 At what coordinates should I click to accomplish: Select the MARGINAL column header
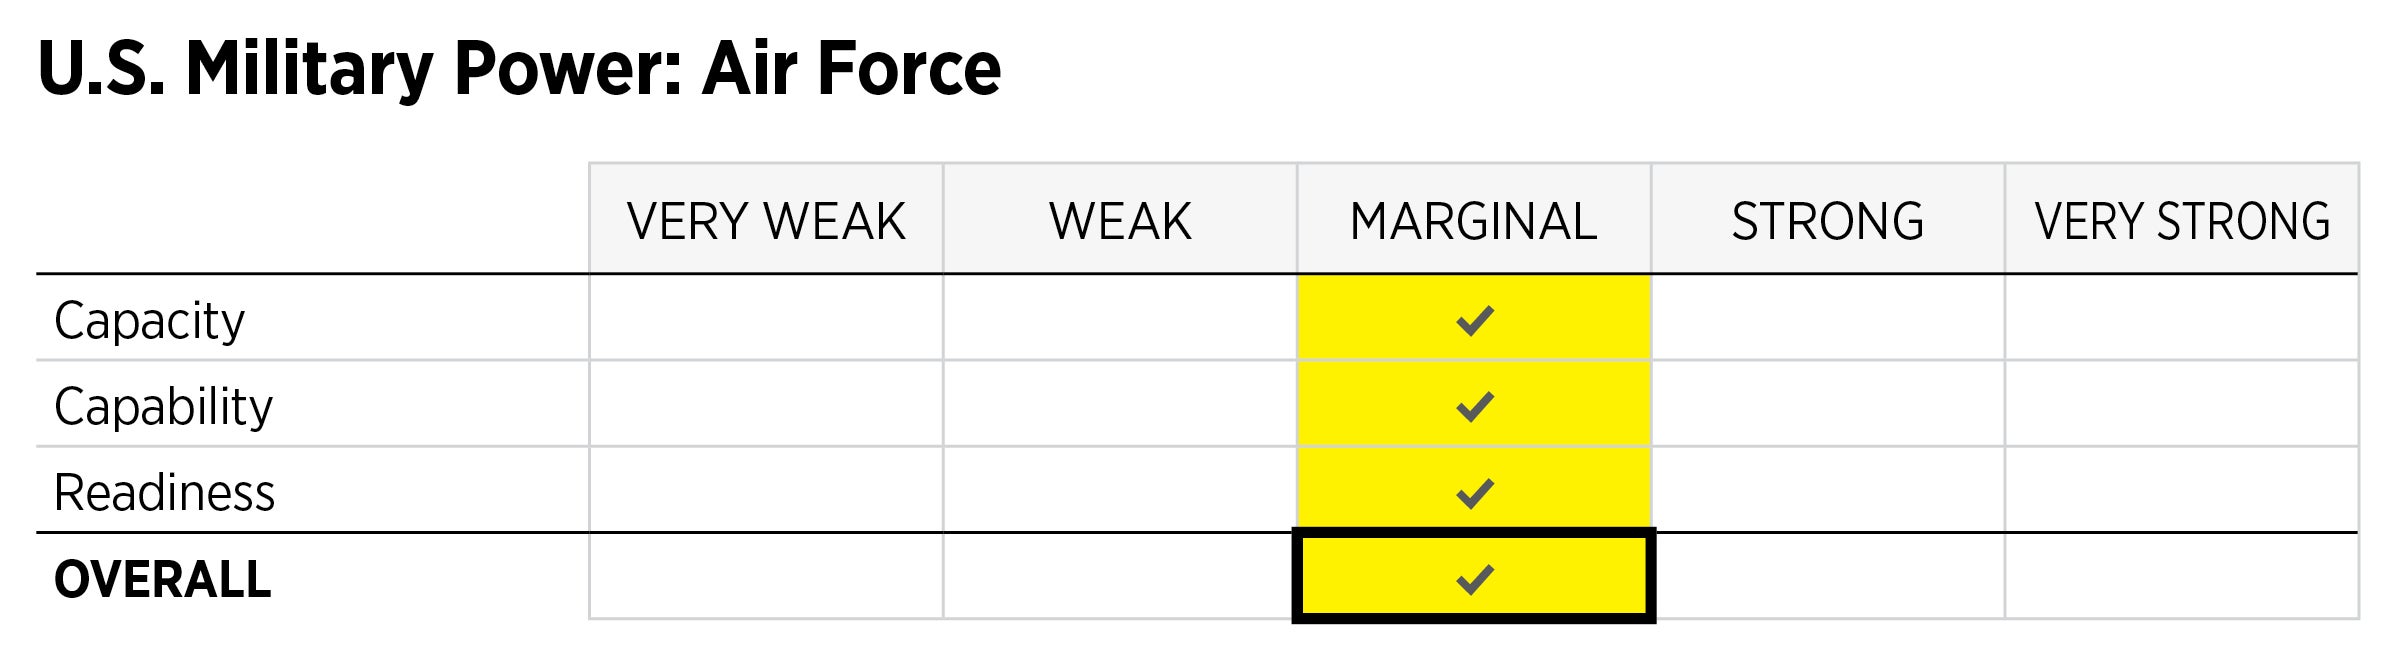[x=1474, y=221]
